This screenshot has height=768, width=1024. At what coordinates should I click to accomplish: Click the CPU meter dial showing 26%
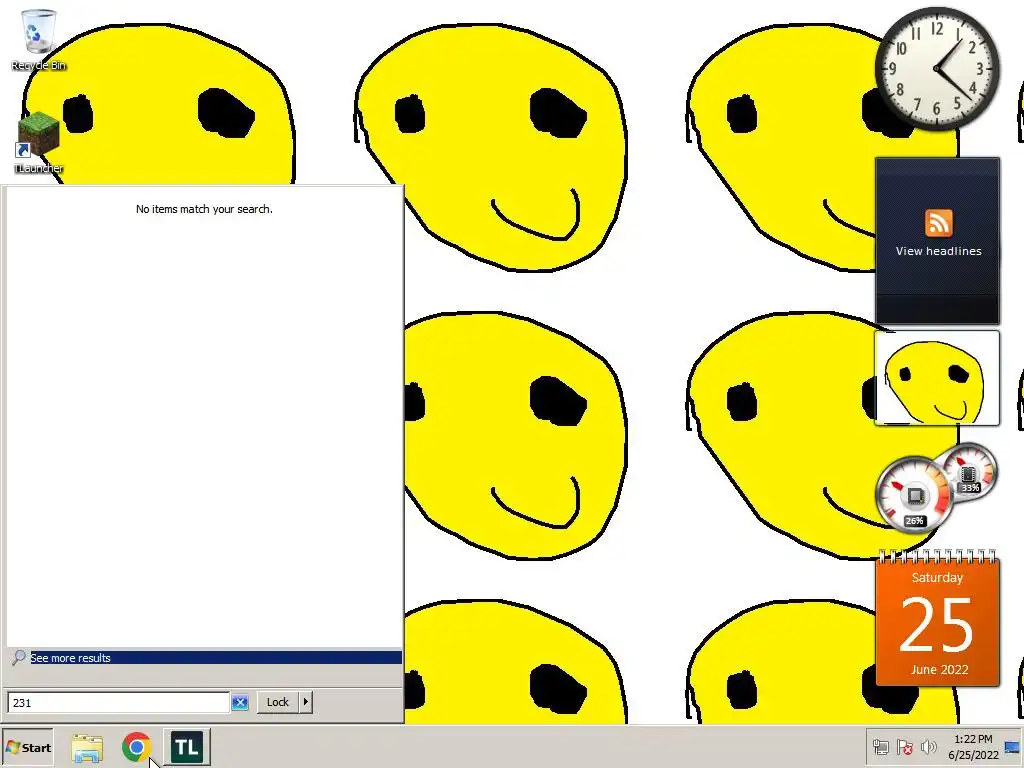click(x=914, y=494)
